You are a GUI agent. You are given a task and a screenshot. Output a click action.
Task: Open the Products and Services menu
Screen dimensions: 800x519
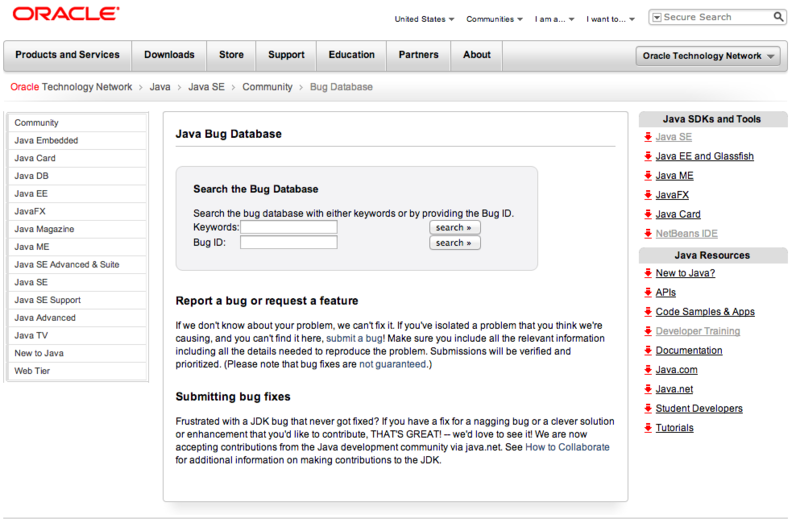pyautogui.click(x=67, y=55)
